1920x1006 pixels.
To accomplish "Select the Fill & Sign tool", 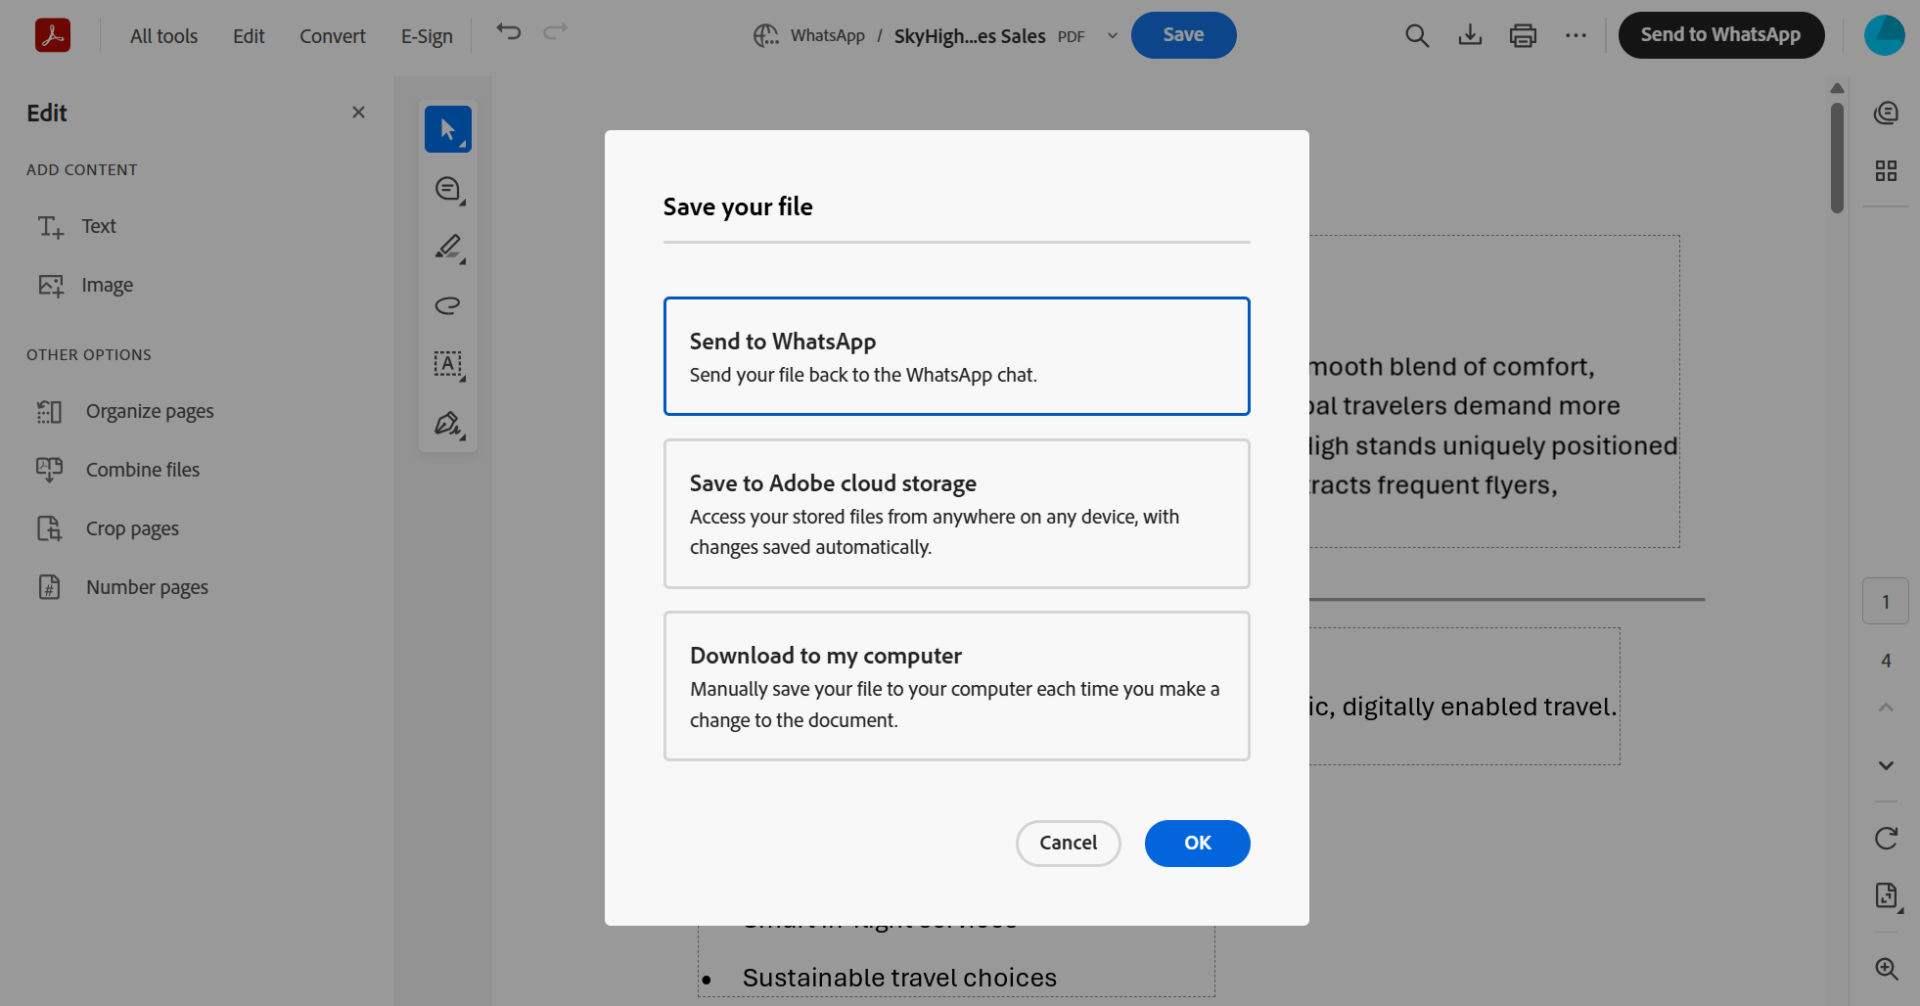I will (x=447, y=423).
